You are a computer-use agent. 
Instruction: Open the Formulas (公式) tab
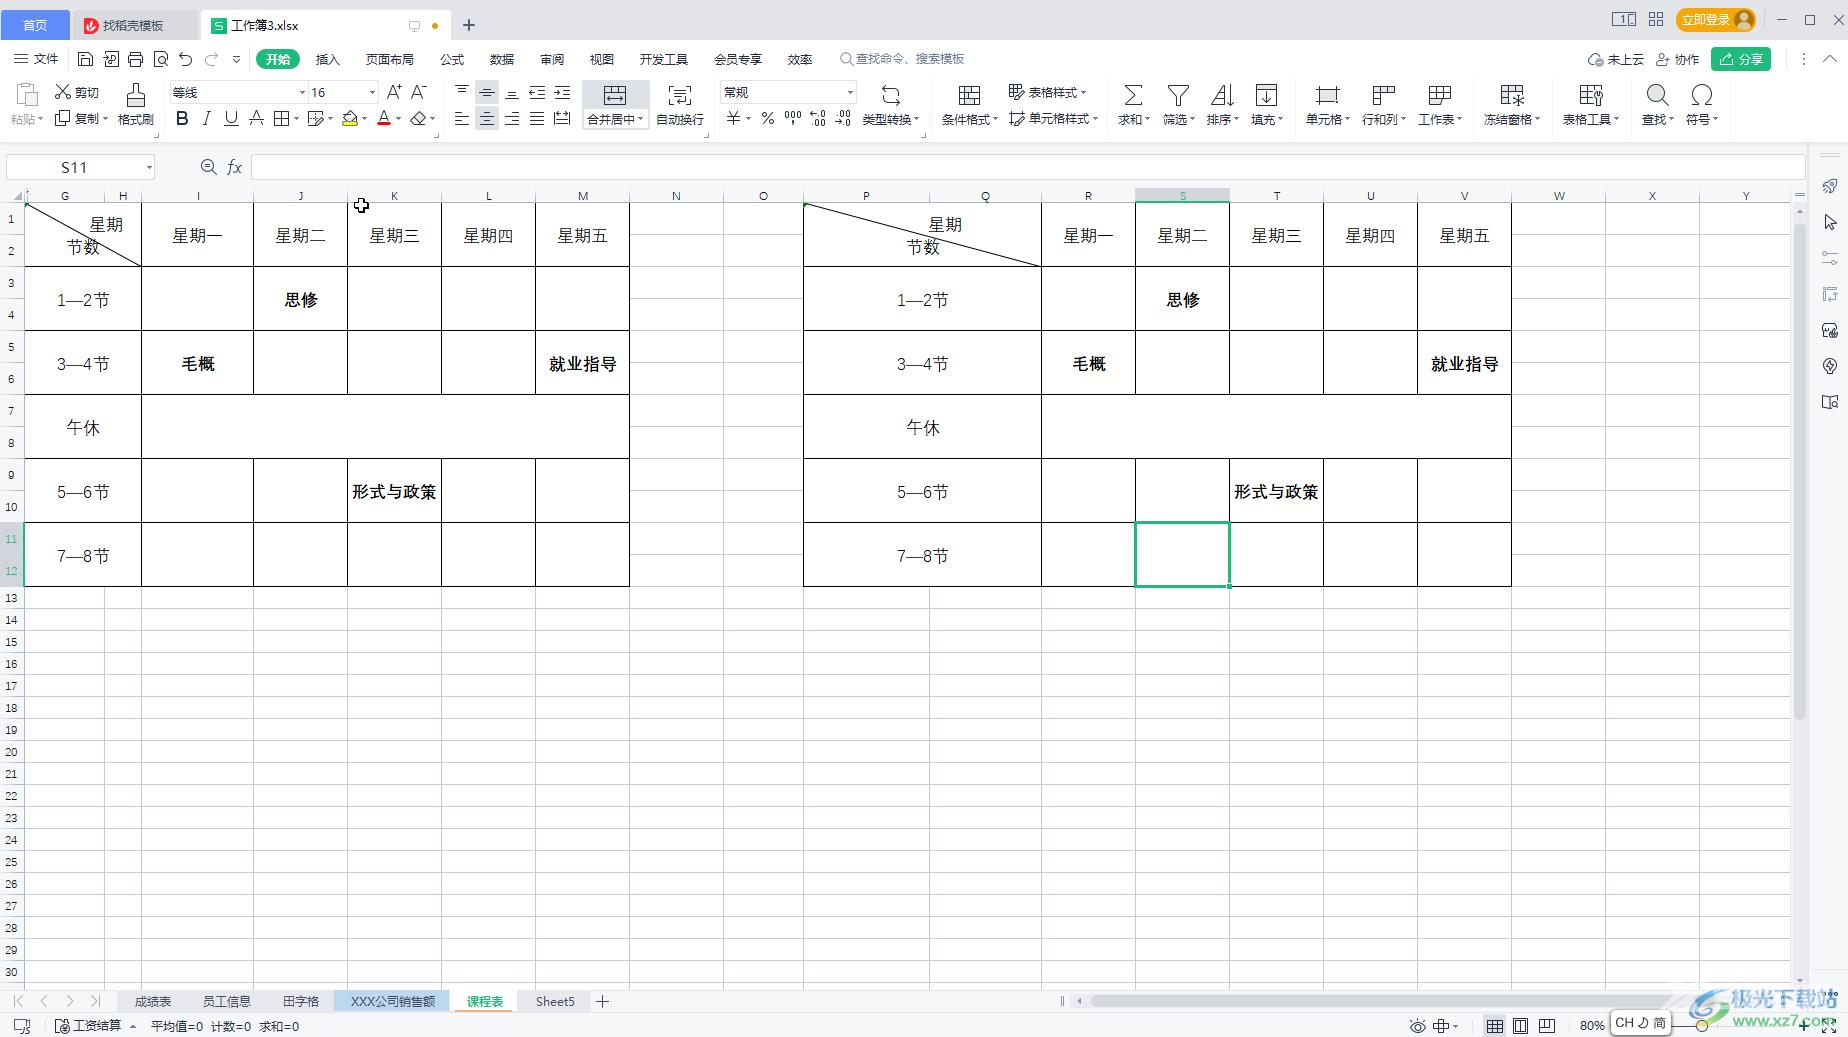452,59
